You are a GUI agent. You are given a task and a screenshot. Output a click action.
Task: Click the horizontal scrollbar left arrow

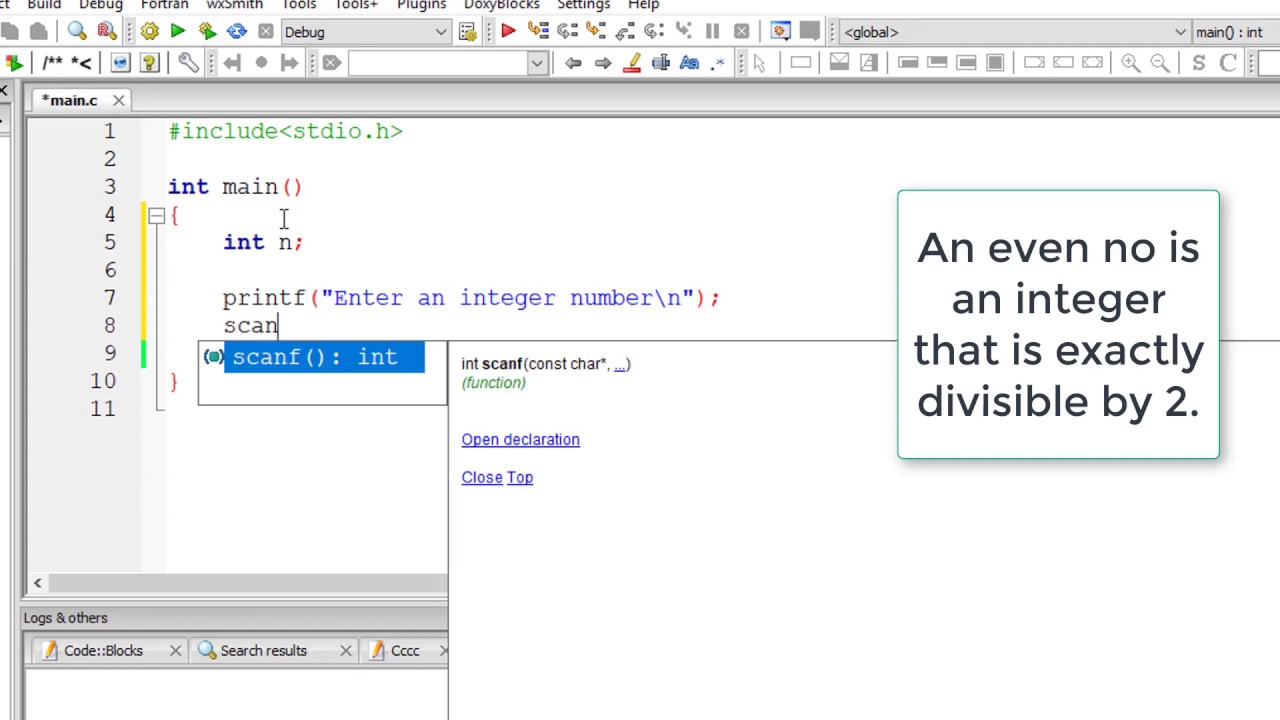[x=38, y=583]
